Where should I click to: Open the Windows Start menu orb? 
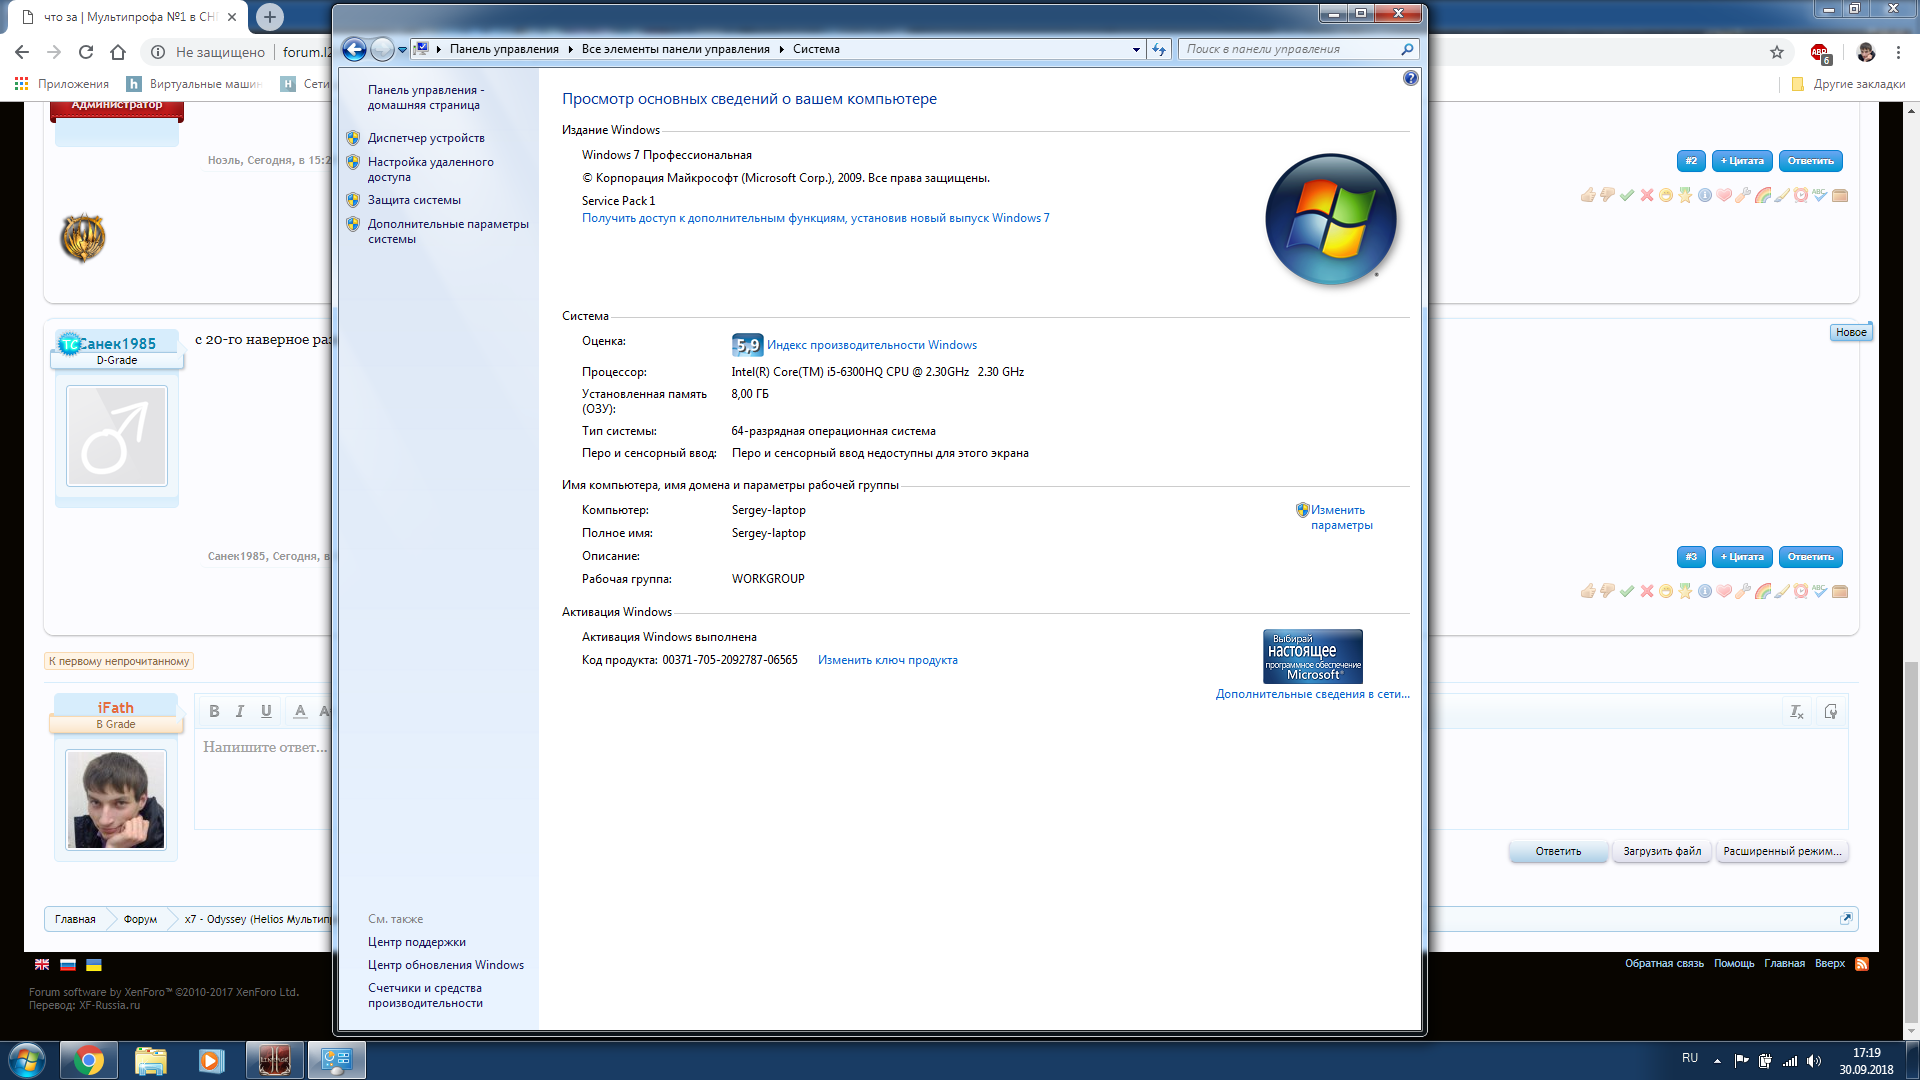27,1060
